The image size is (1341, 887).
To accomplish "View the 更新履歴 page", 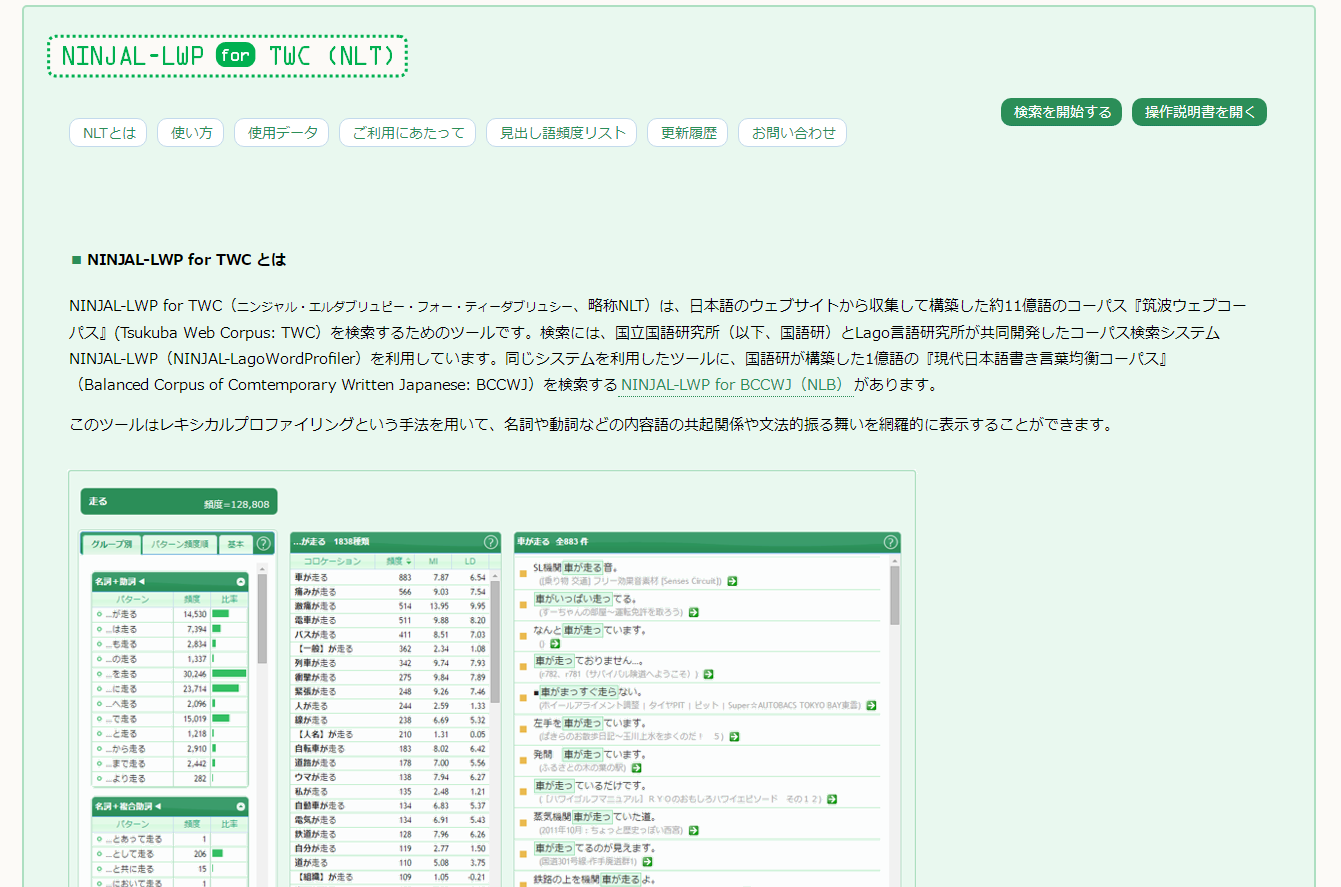I will point(689,133).
